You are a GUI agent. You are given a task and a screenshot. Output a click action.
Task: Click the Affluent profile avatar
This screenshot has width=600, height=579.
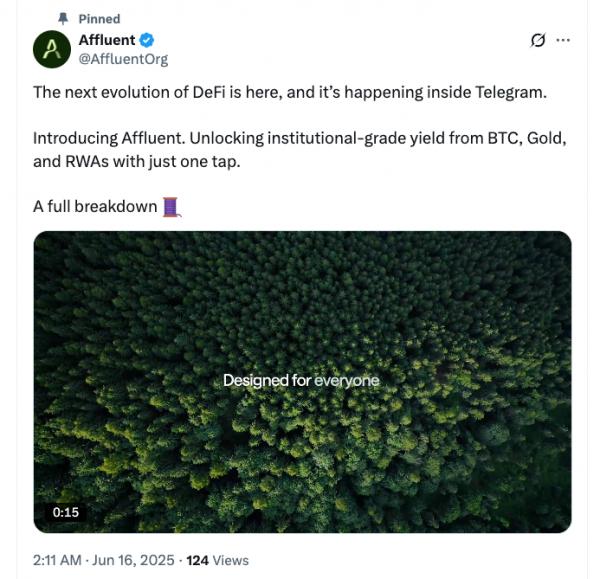coord(51,49)
